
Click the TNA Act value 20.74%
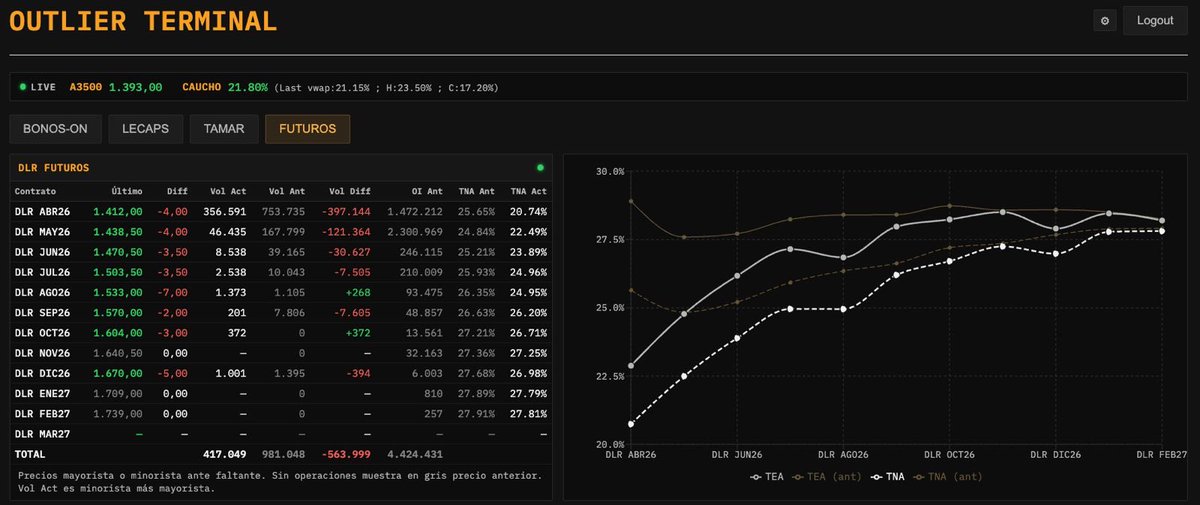(x=528, y=212)
